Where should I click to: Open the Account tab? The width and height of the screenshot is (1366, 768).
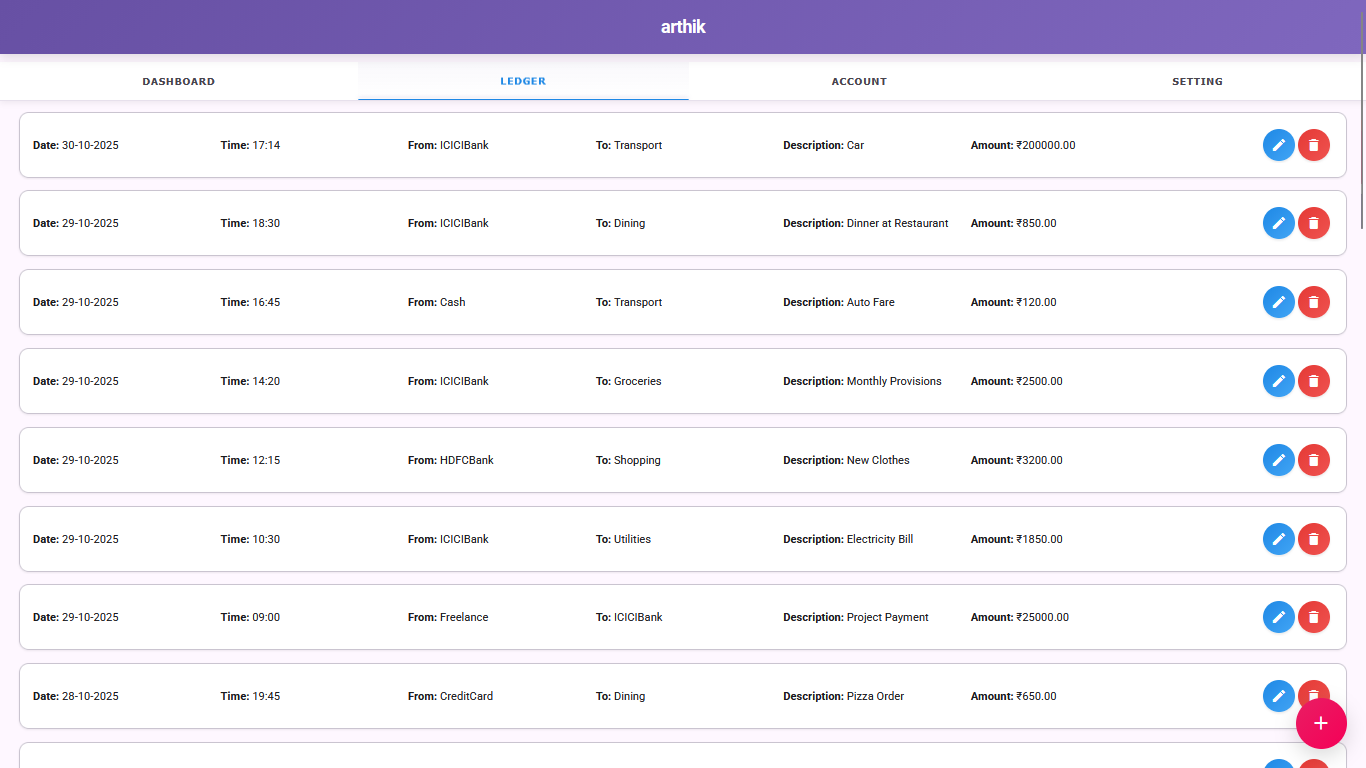click(859, 82)
